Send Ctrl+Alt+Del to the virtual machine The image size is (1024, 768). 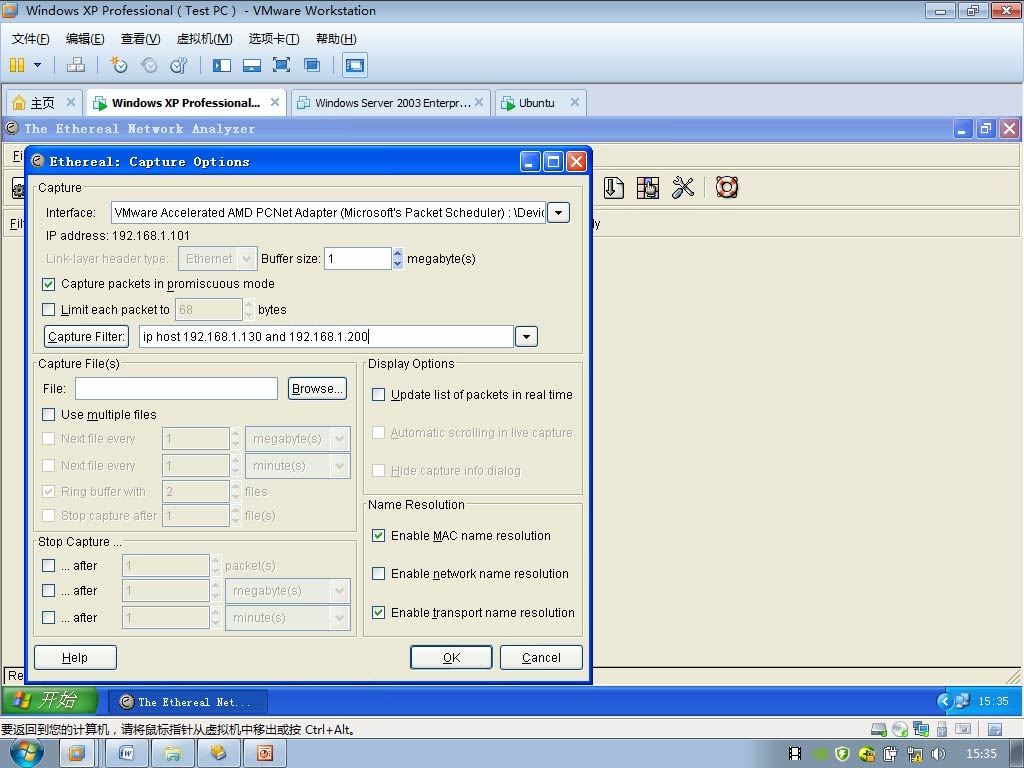tap(76, 65)
